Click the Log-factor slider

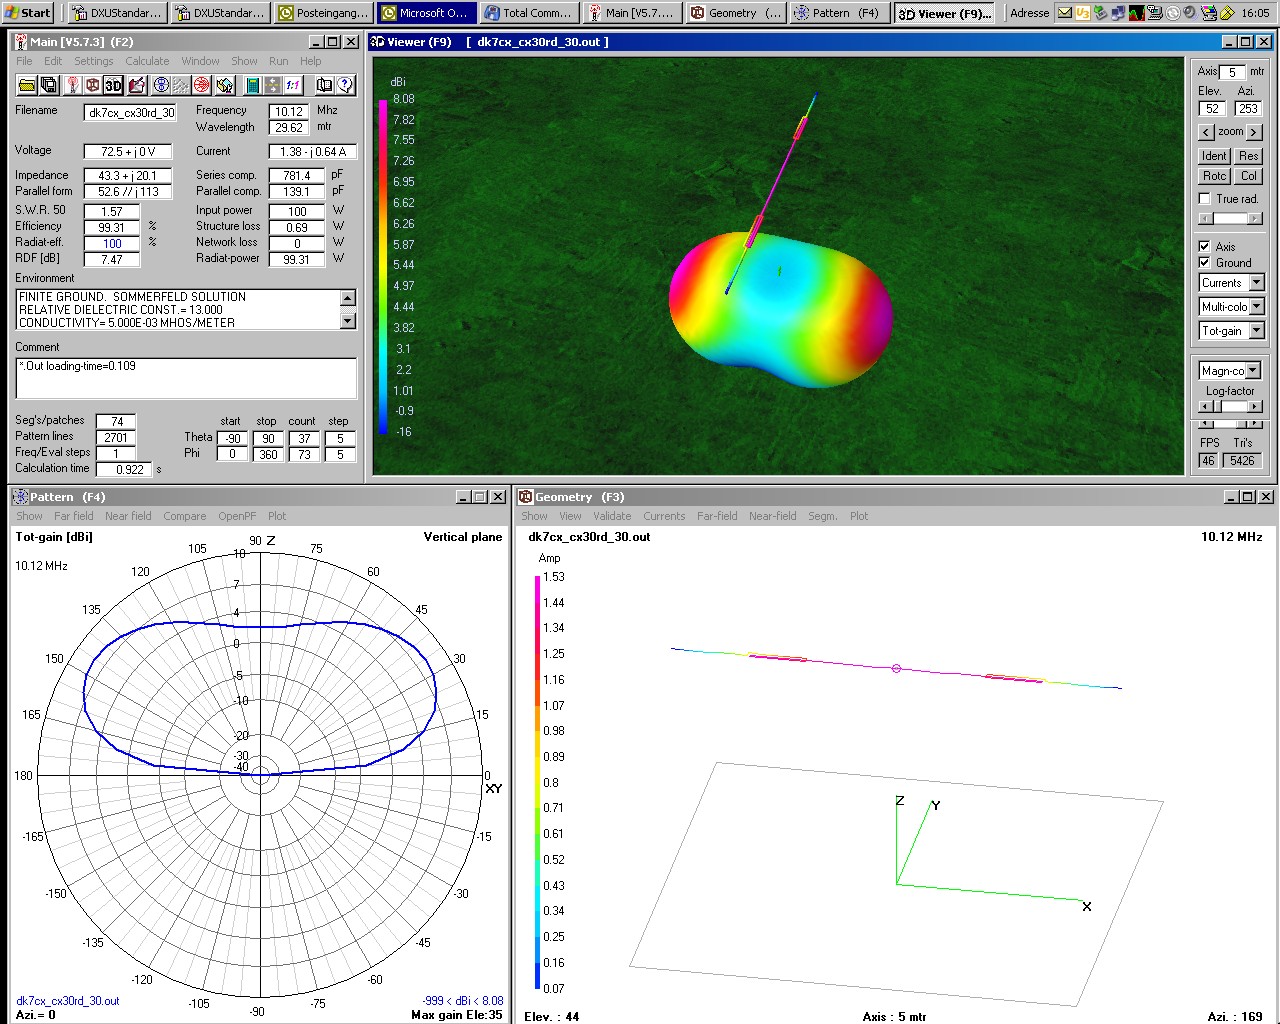tap(1232, 407)
